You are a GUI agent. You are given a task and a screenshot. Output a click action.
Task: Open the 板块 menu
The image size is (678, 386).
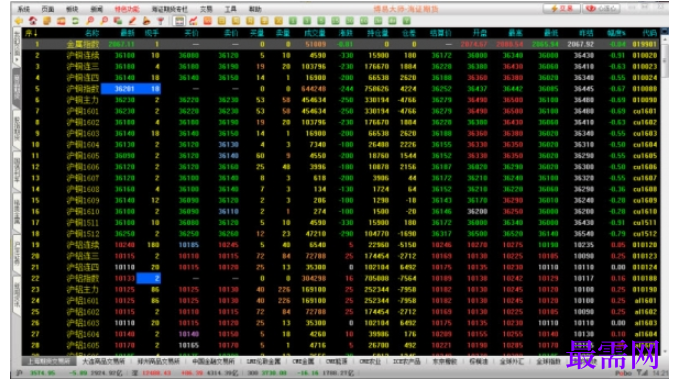[72, 9]
